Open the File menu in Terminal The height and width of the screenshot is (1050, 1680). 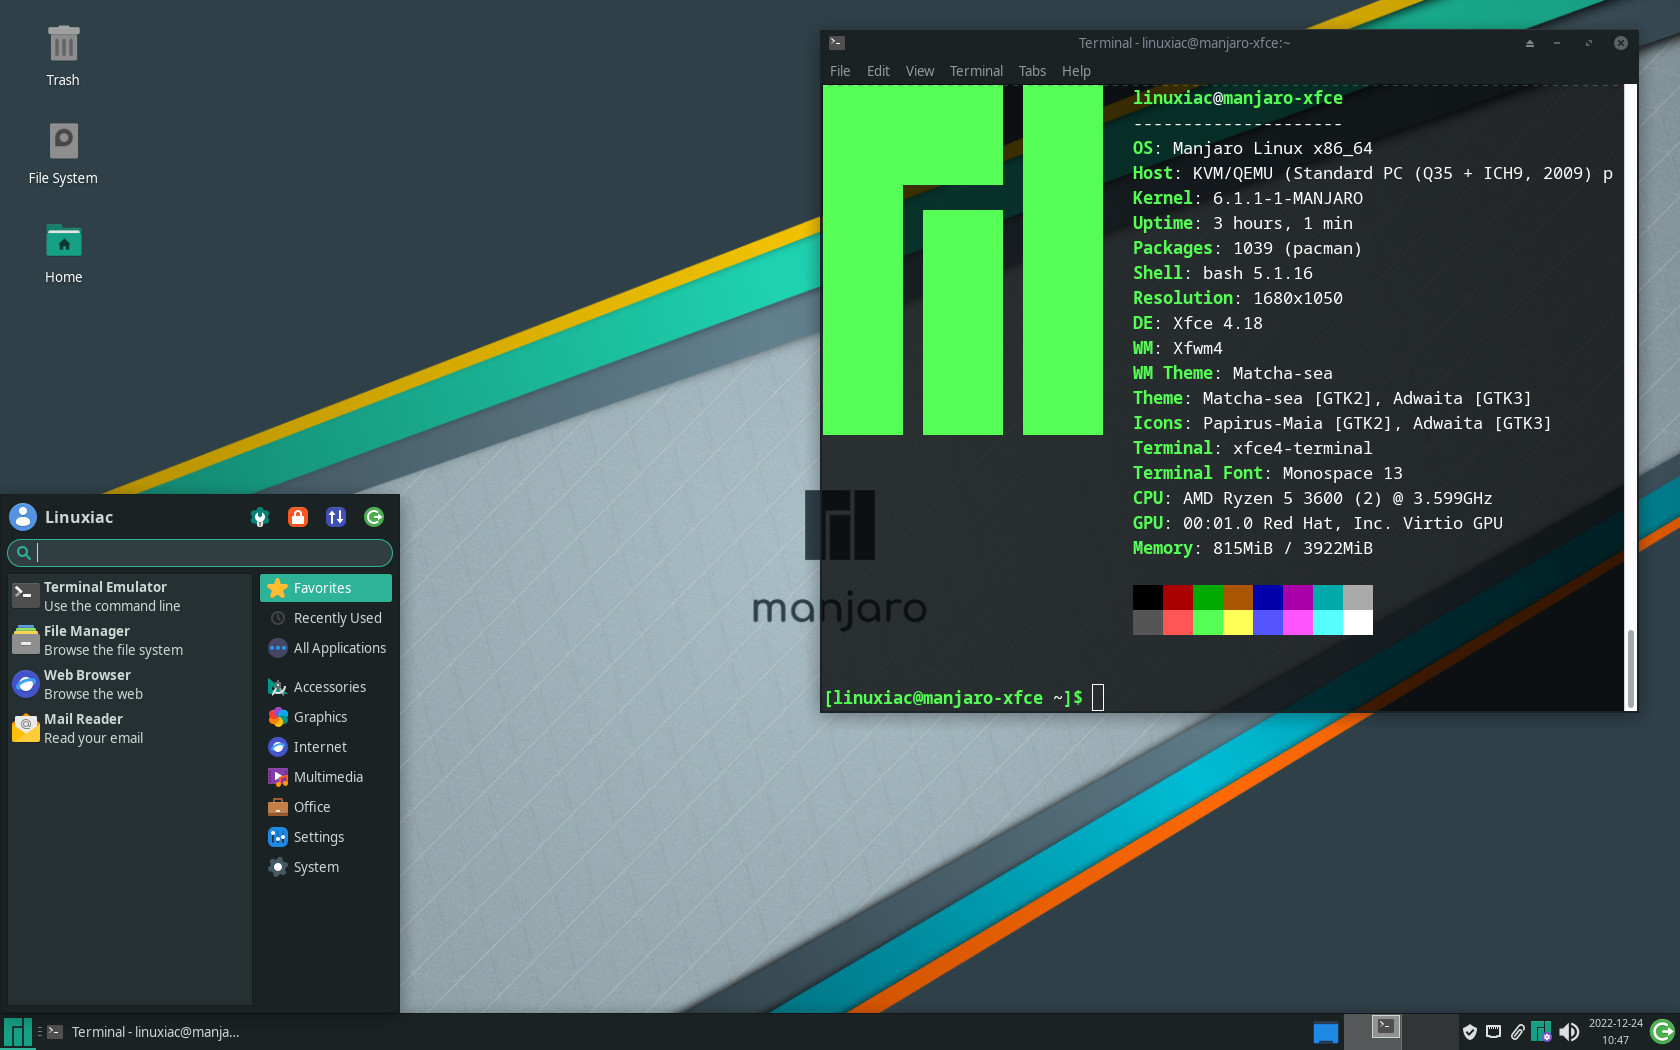(x=840, y=71)
